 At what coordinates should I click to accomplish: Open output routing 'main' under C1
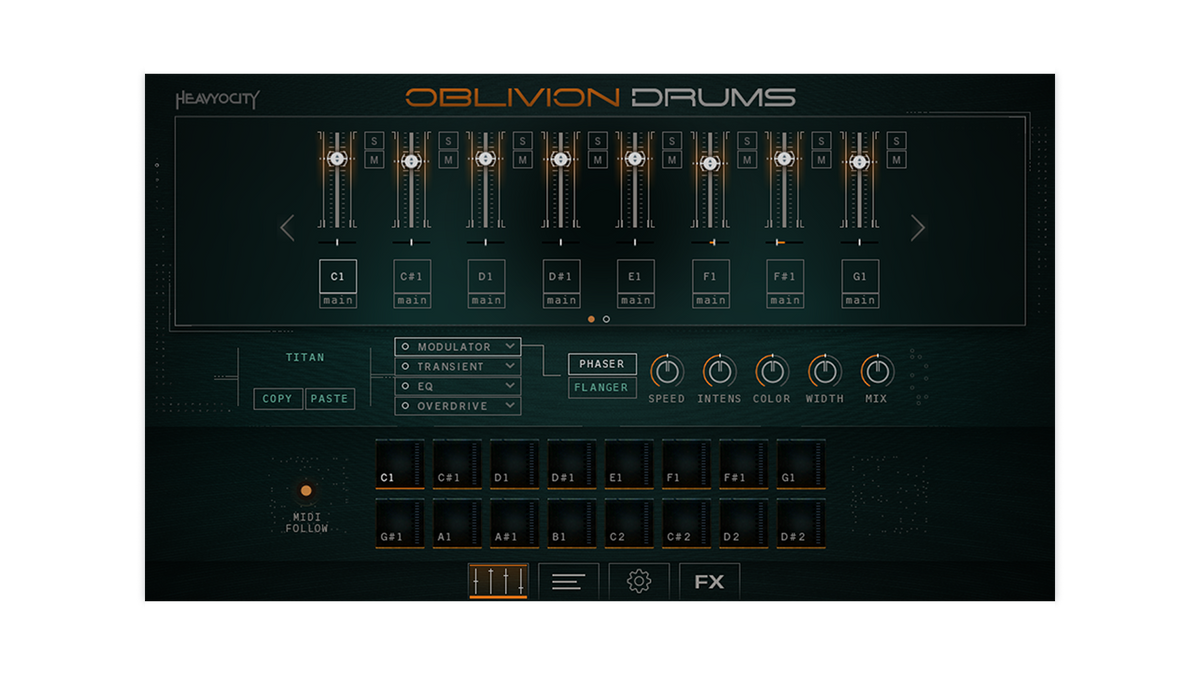pos(338,300)
